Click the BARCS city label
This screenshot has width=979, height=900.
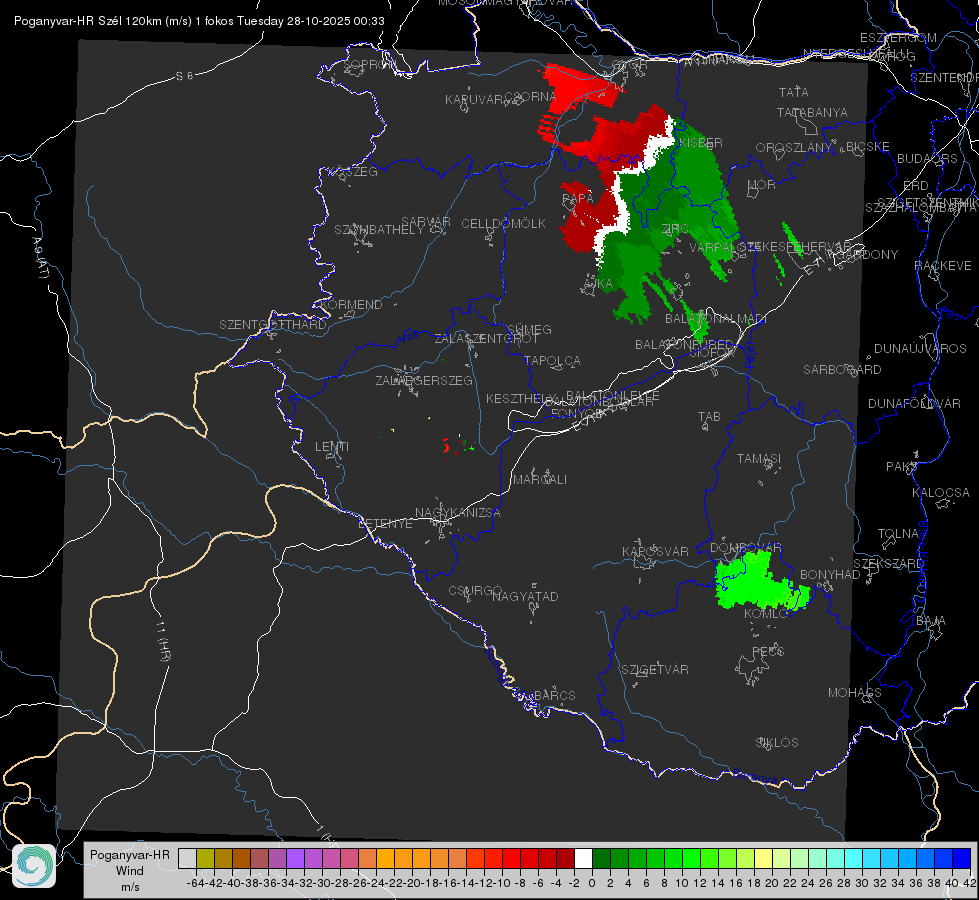click(x=555, y=695)
